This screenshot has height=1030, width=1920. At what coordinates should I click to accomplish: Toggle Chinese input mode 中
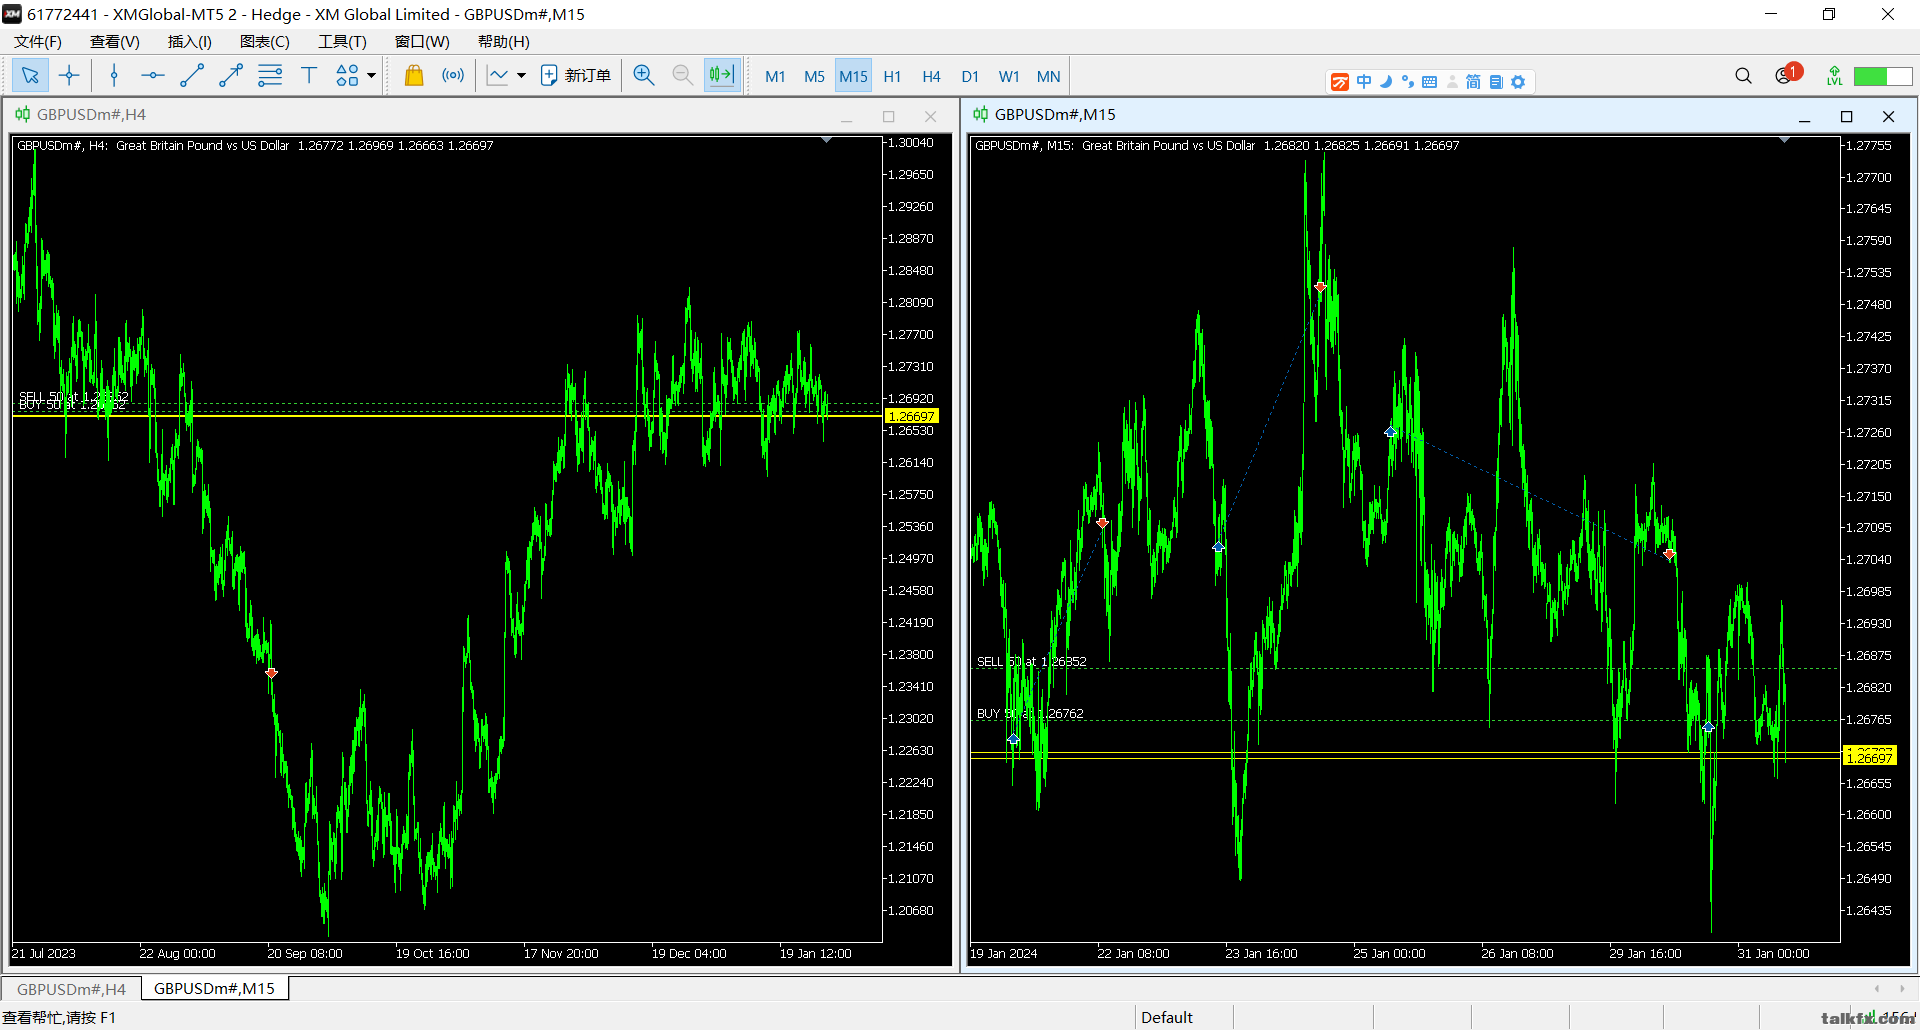point(1364,82)
